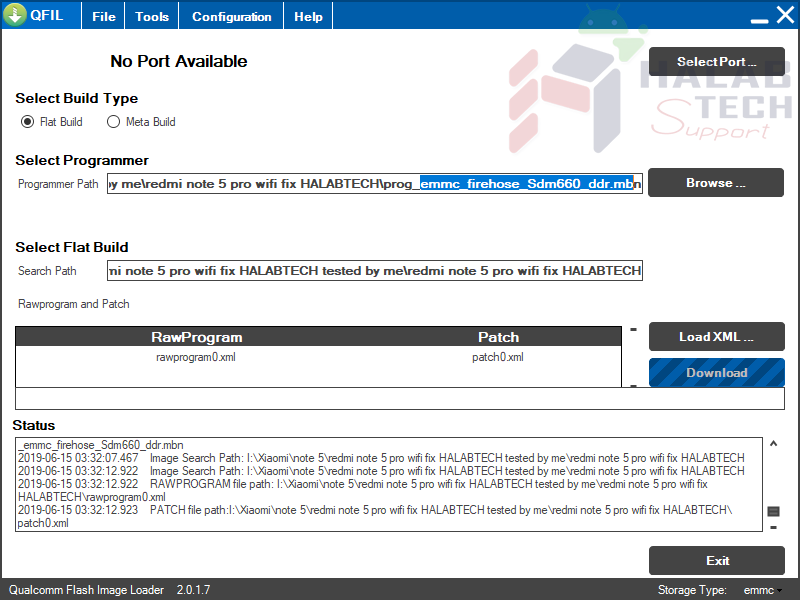800x600 pixels.
Task: Click the No Port Available status text
Action: [179, 61]
